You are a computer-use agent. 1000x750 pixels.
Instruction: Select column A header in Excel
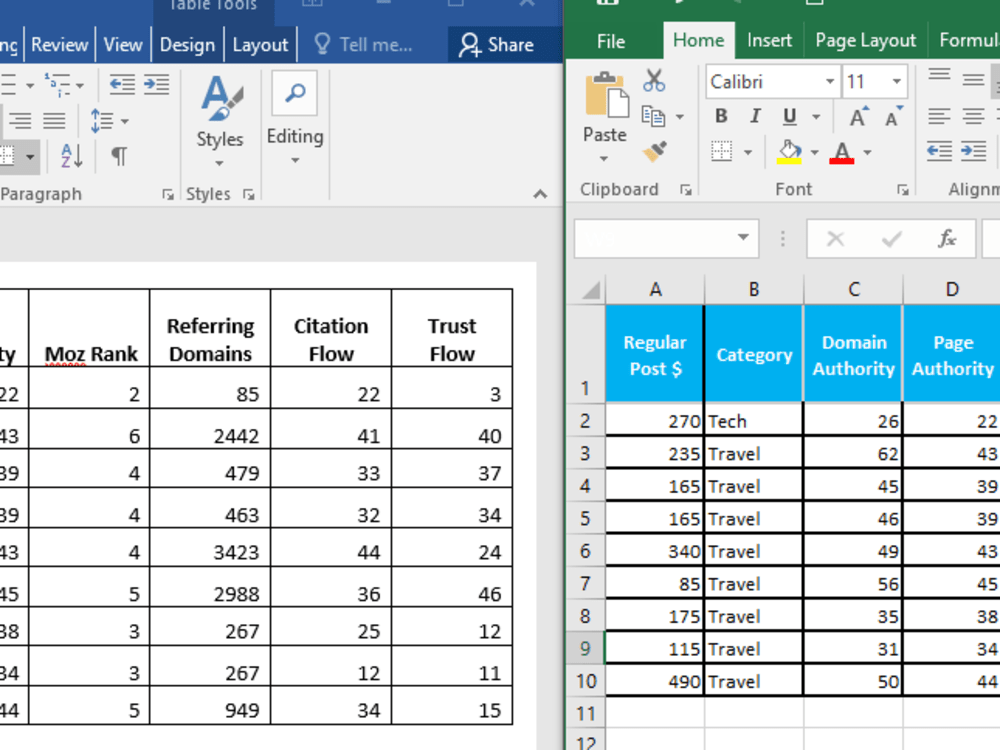655,290
